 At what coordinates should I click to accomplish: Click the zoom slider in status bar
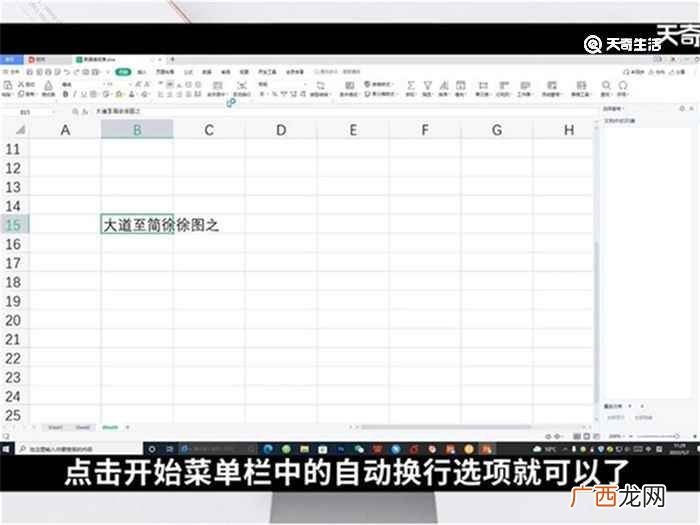point(658,436)
